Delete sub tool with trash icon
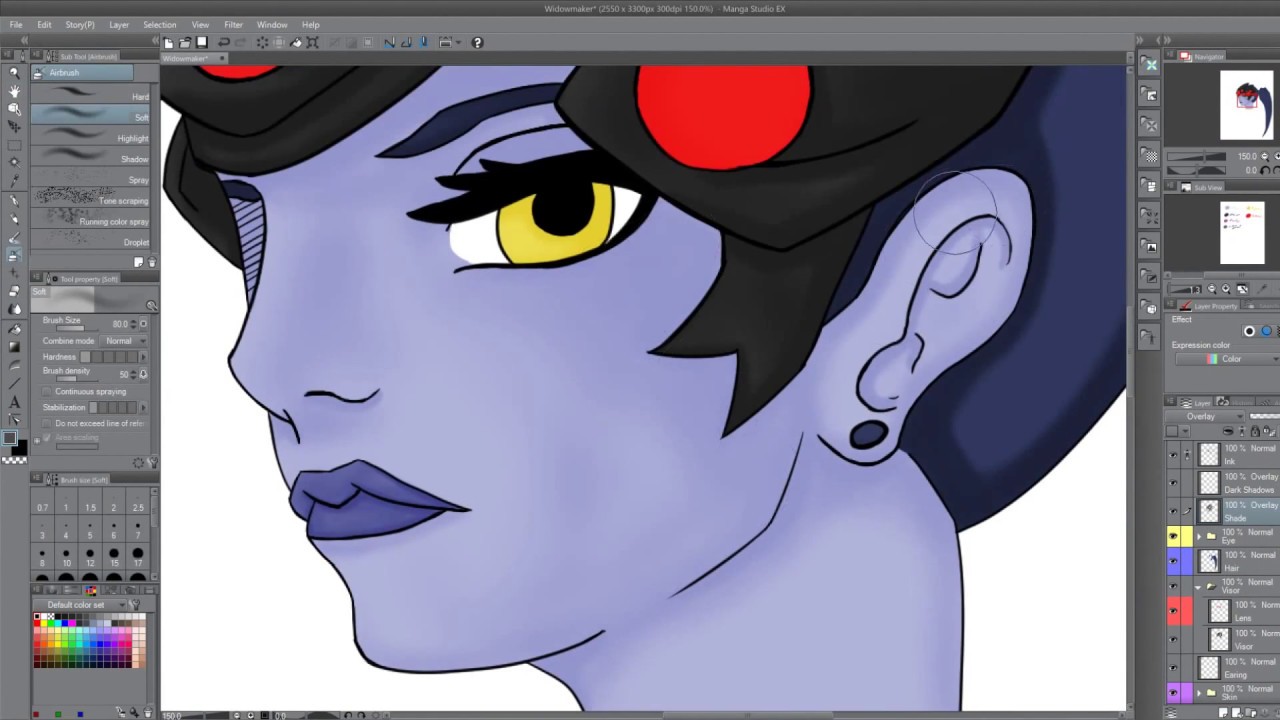 pyautogui.click(x=151, y=263)
